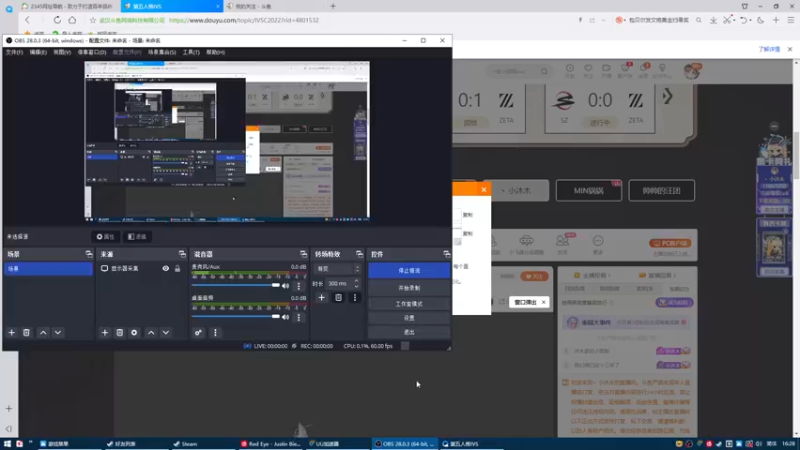Viewport: 800px width, 450px height.
Task: Open the transition properties three-dot menu
Action: (x=355, y=297)
